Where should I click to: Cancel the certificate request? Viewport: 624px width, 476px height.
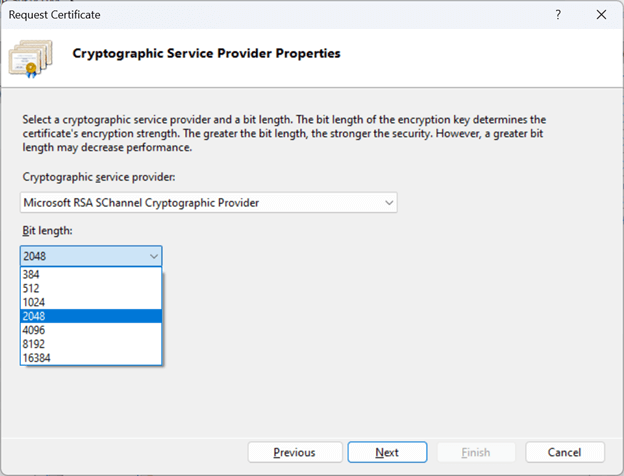pos(565,452)
